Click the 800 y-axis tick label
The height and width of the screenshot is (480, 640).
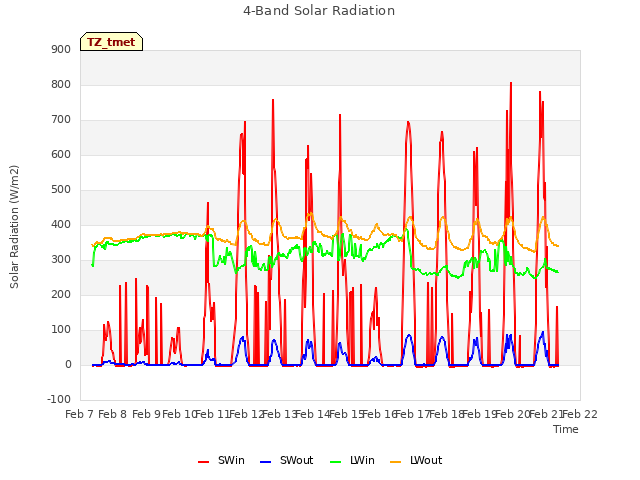point(61,84)
